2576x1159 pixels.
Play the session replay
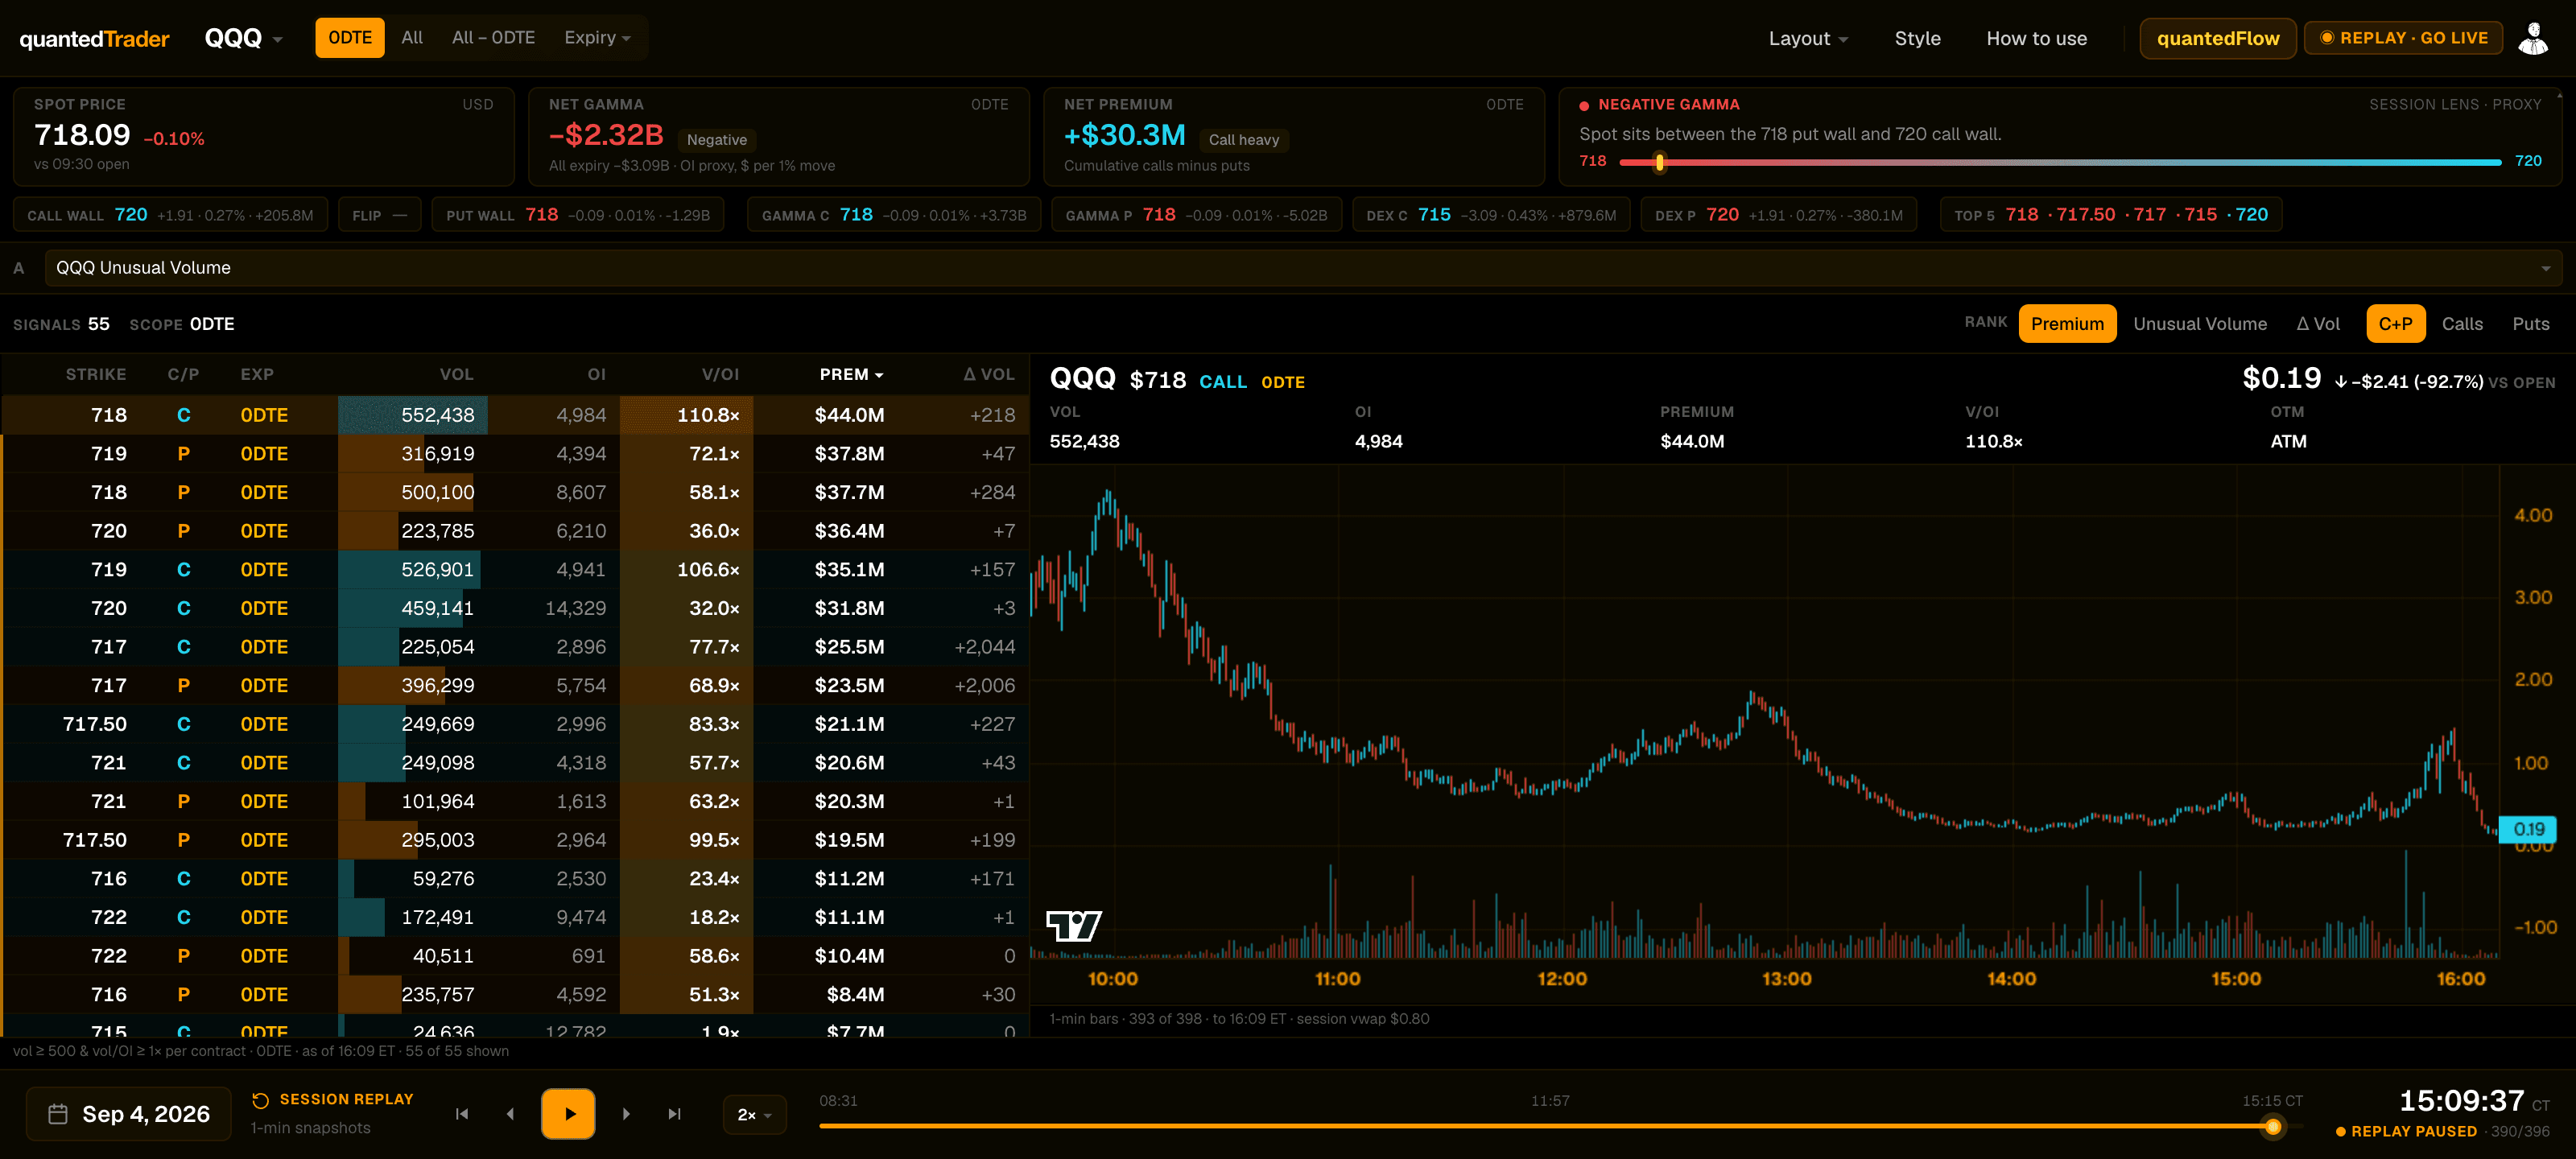pyautogui.click(x=568, y=1114)
